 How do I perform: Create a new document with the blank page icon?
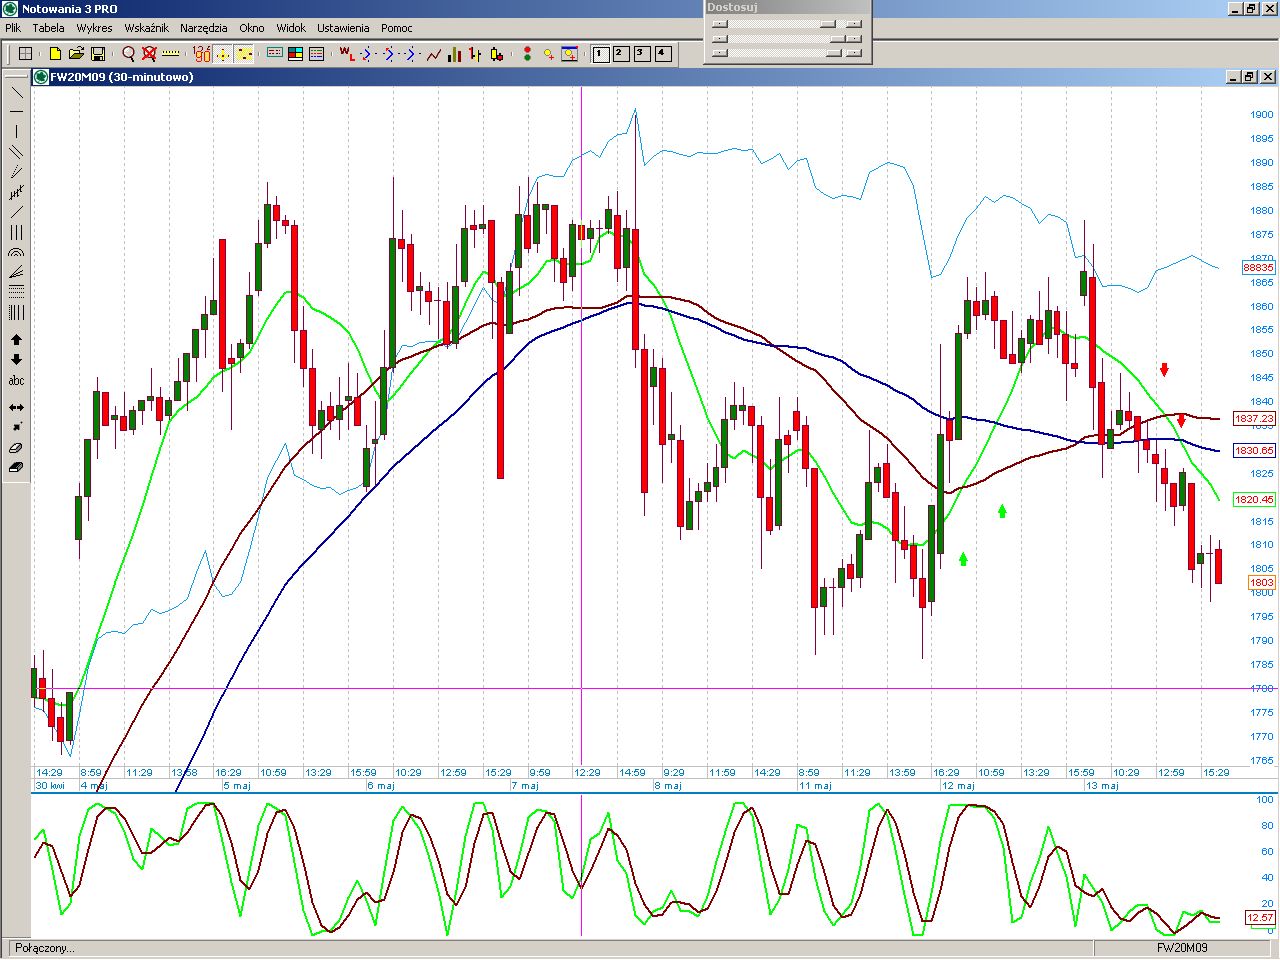[x=55, y=54]
